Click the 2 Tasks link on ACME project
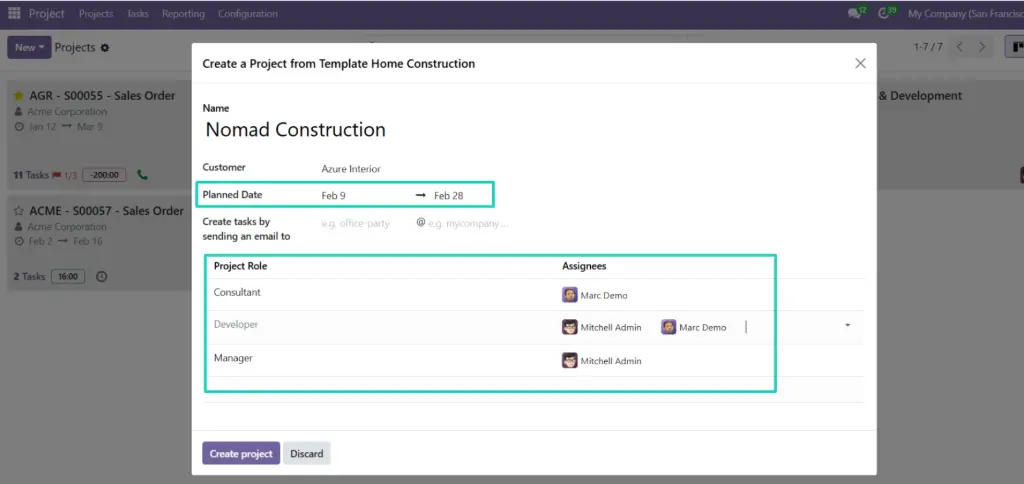Screen dimensions: 1024x484 [29, 276]
